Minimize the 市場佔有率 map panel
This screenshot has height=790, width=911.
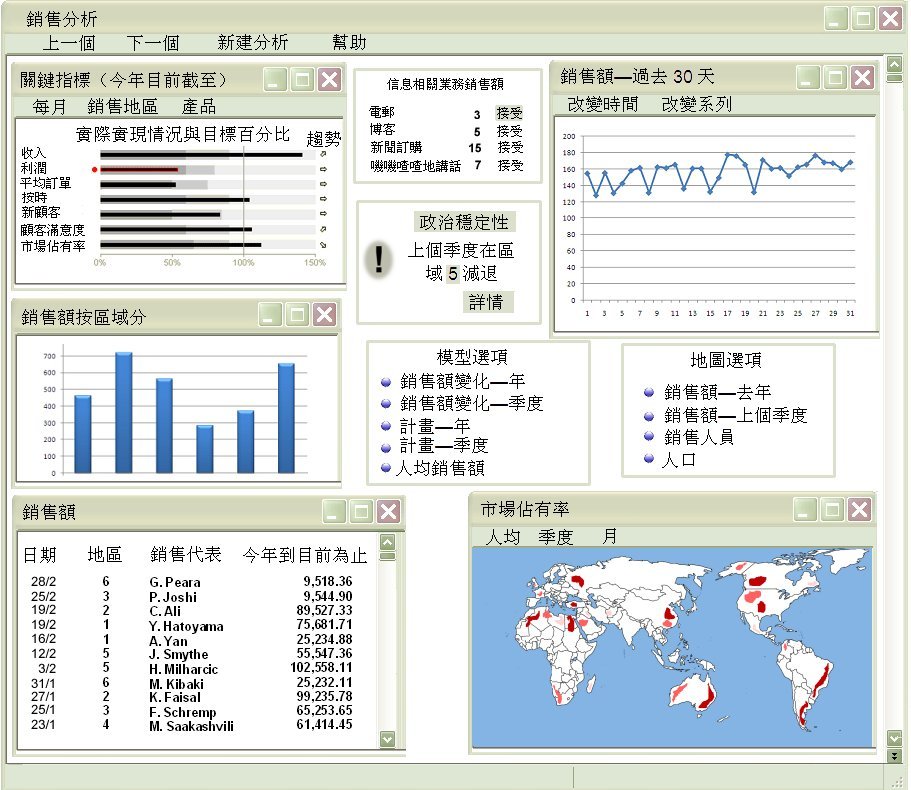805,510
